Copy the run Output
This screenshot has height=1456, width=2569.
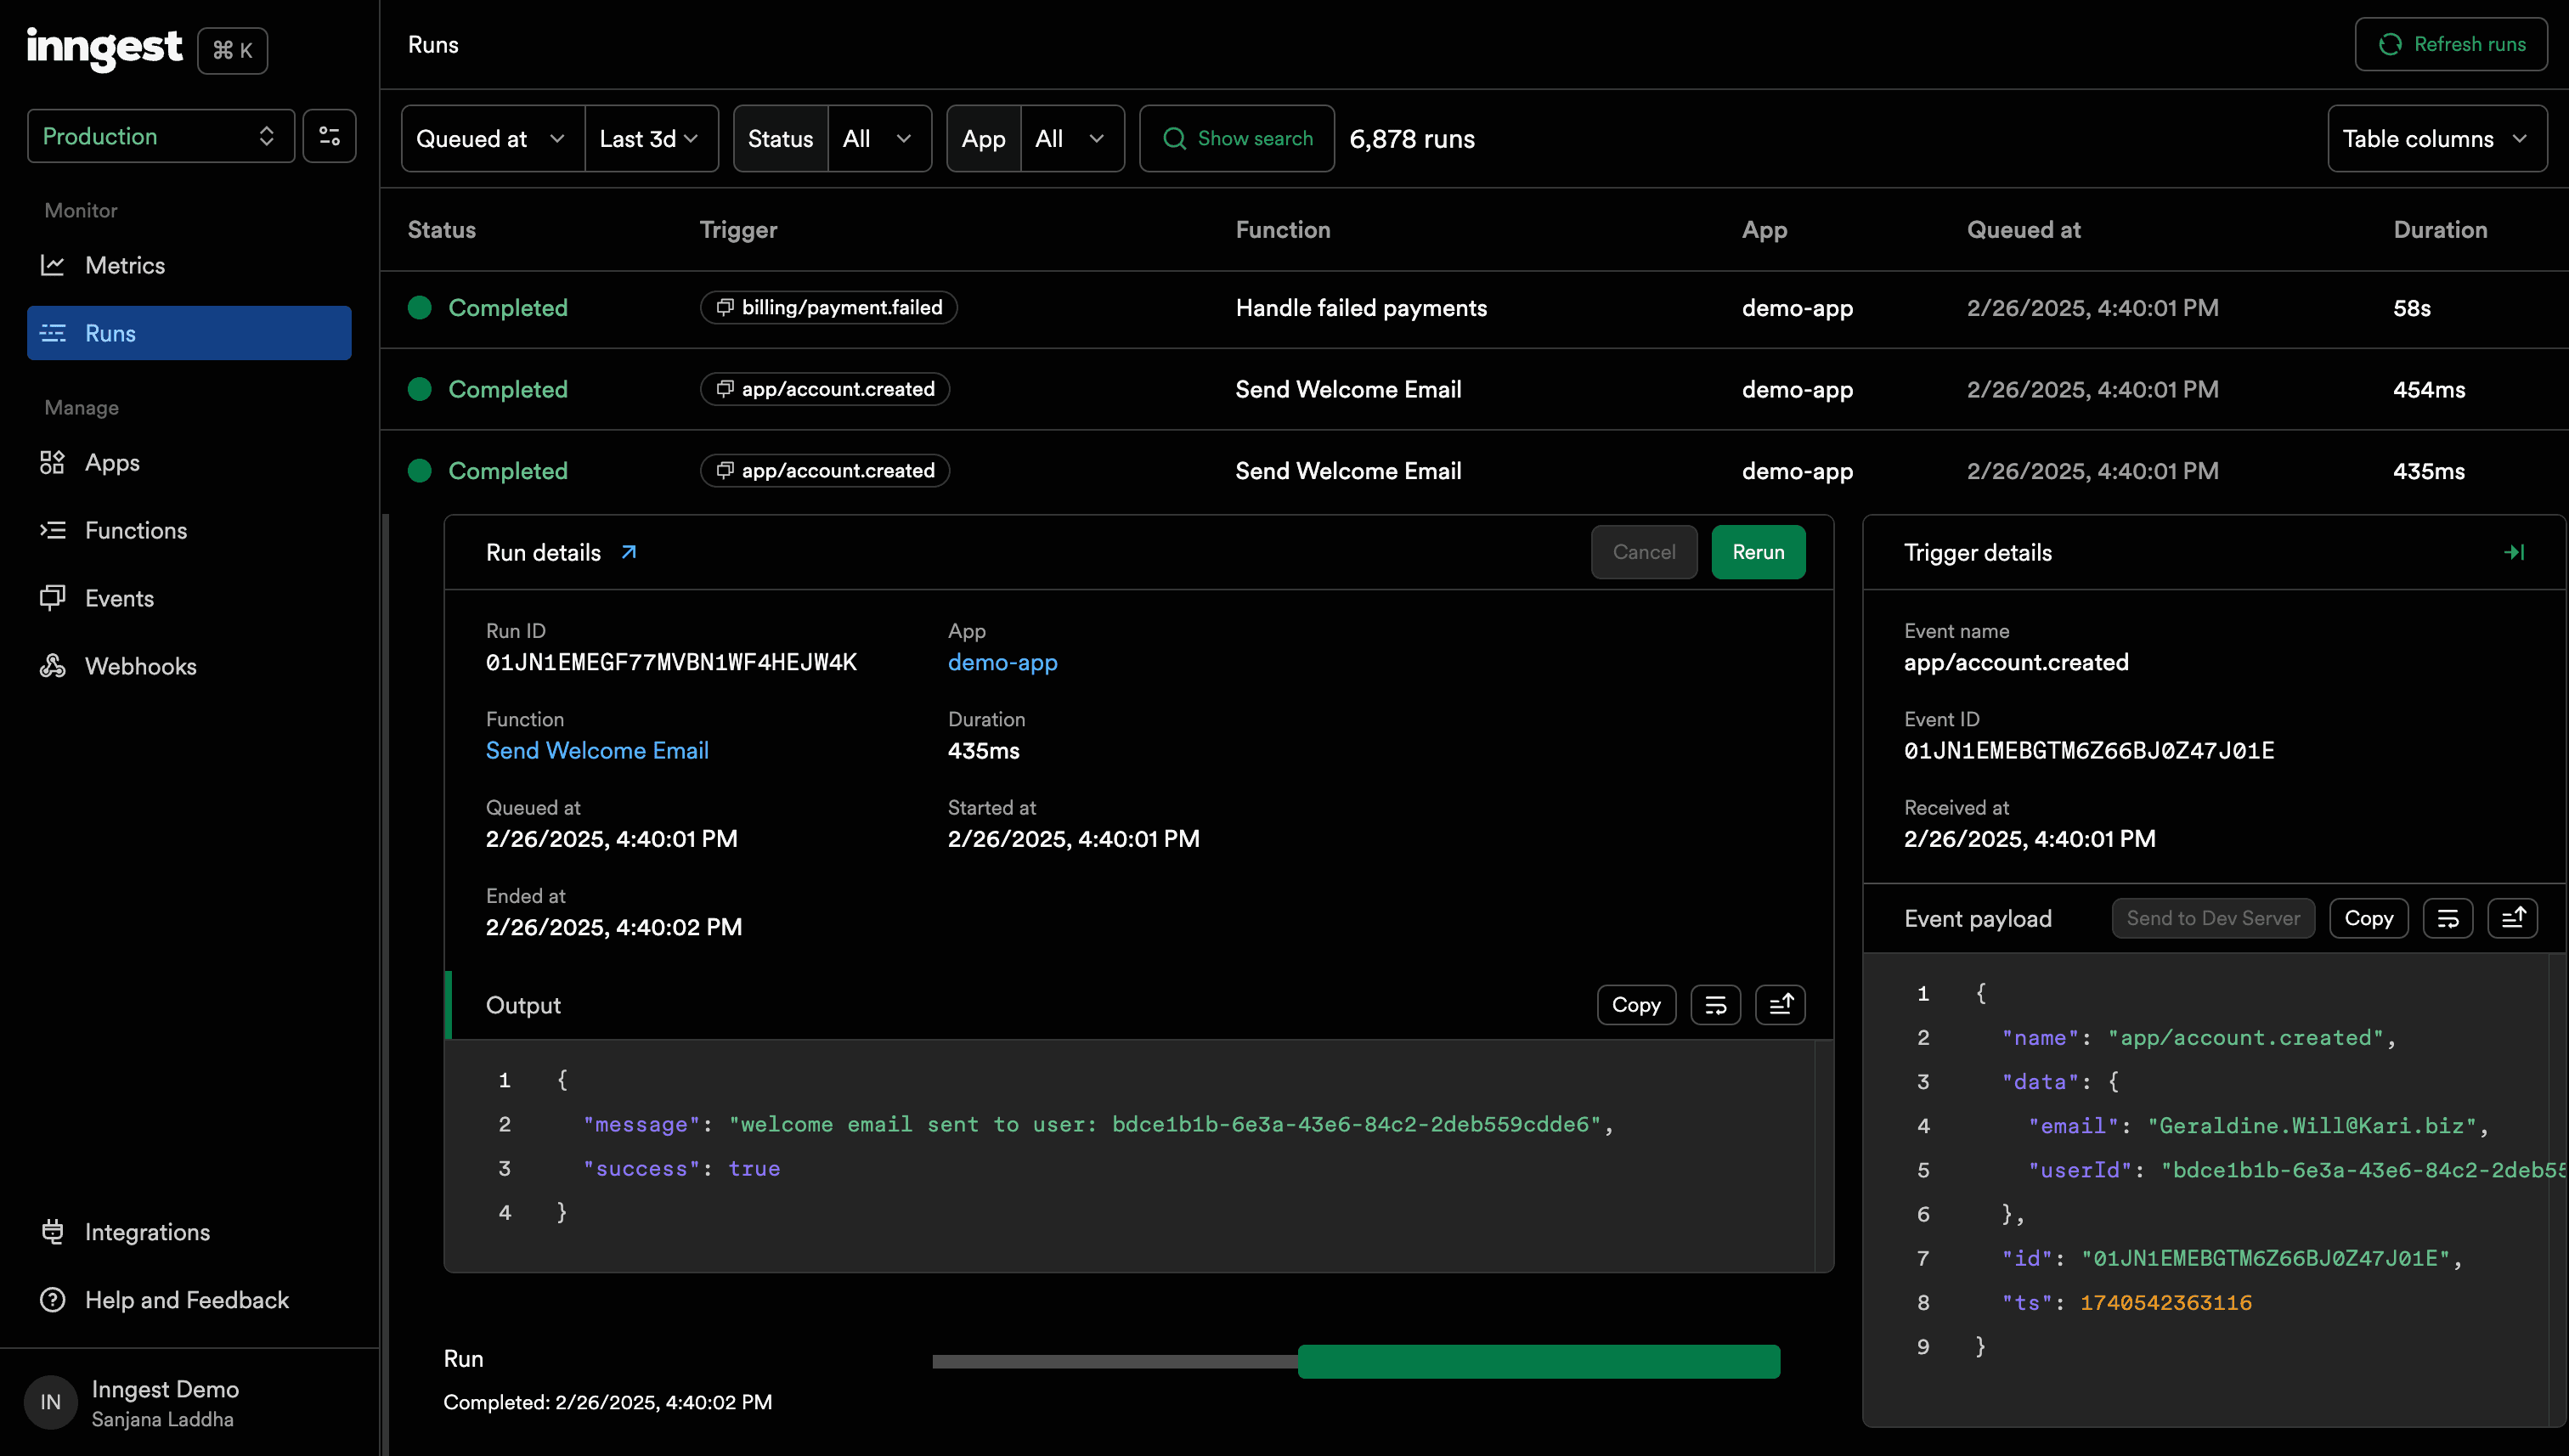(x=1636, y=1005)
